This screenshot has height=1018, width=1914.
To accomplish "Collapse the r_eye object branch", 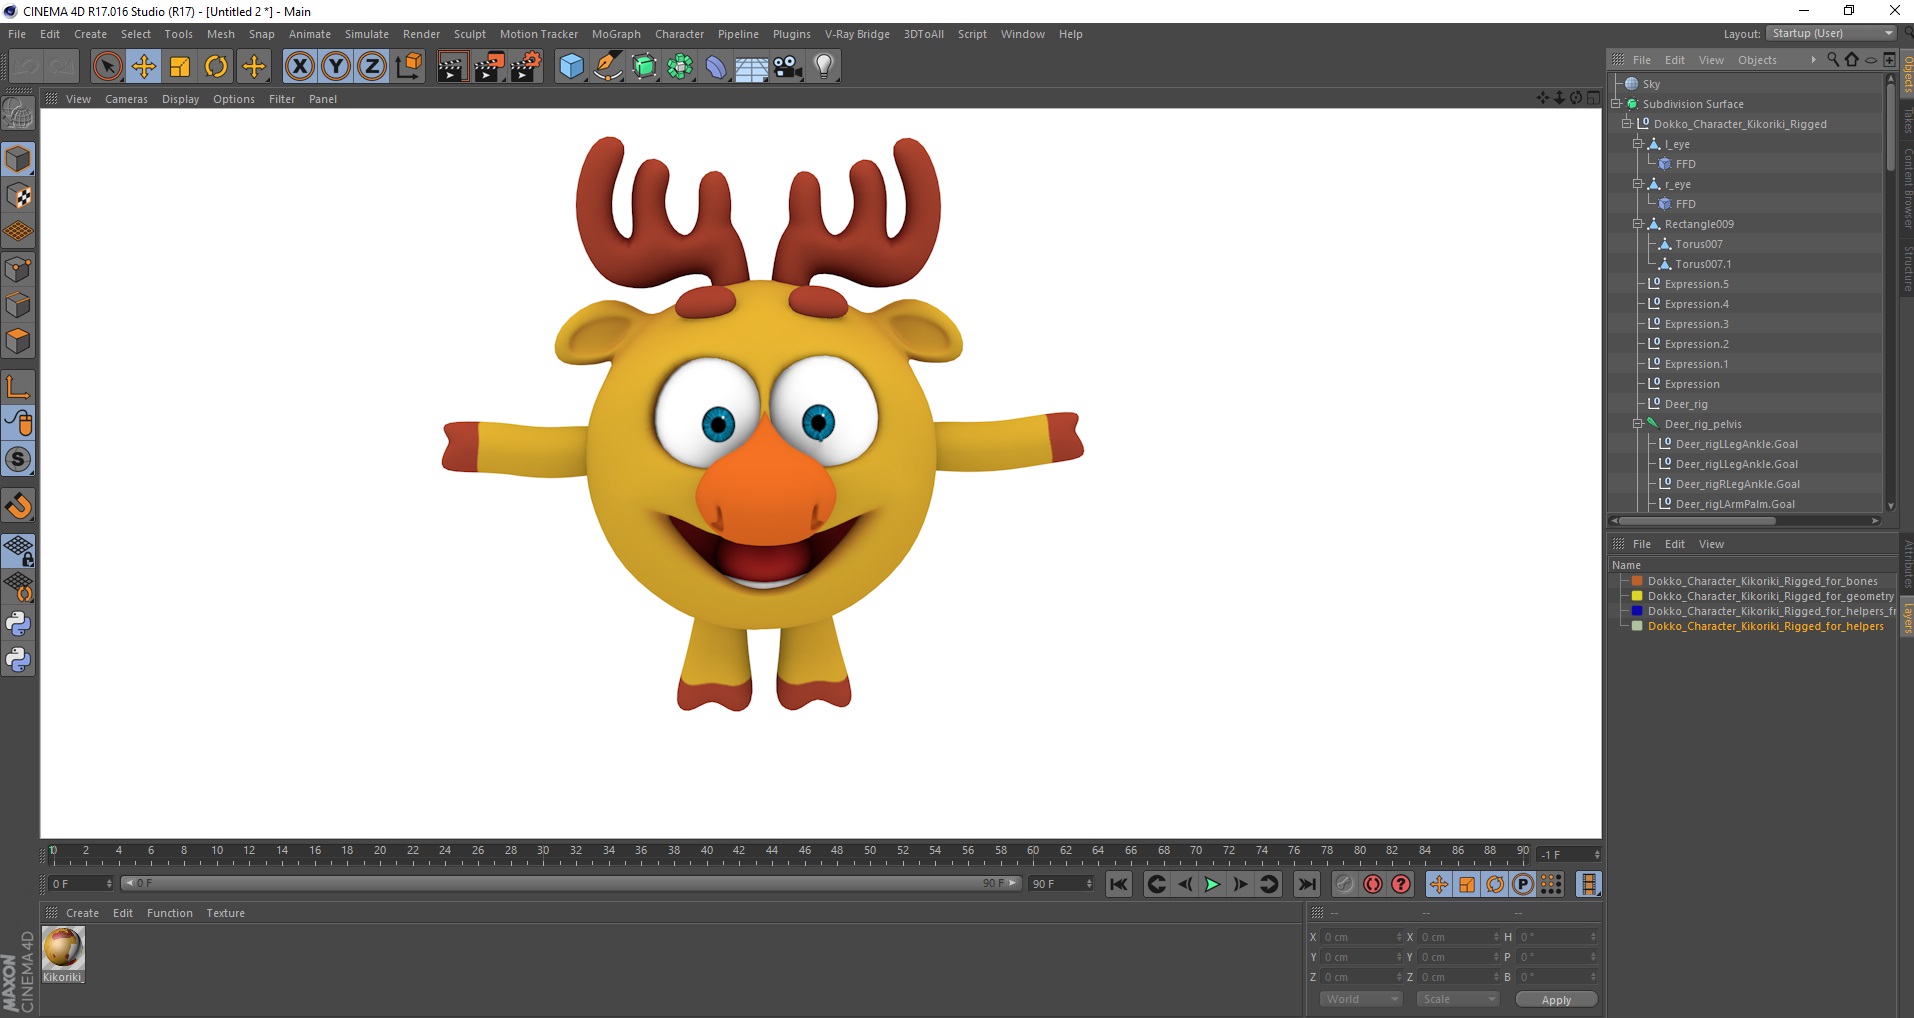I will (1638, 184).
